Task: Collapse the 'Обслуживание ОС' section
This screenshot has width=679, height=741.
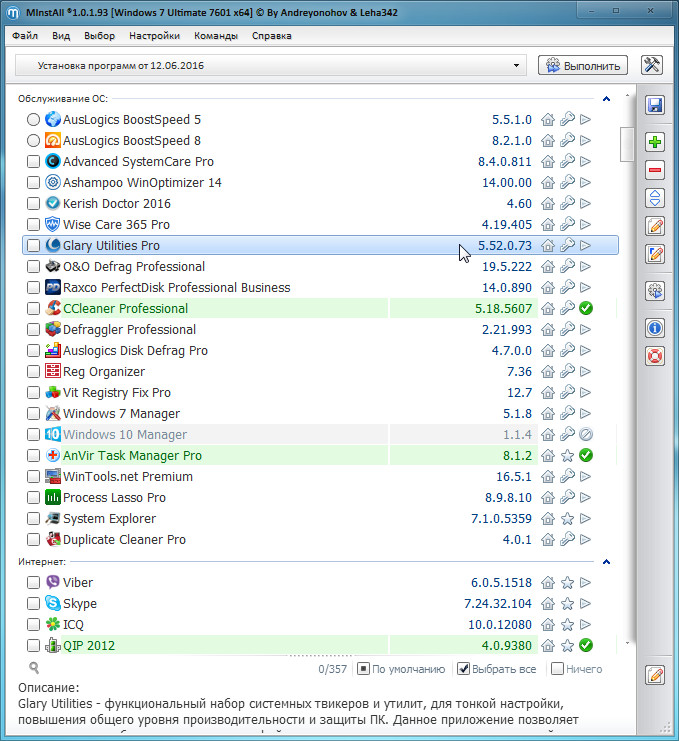Action: pos(606,99)
